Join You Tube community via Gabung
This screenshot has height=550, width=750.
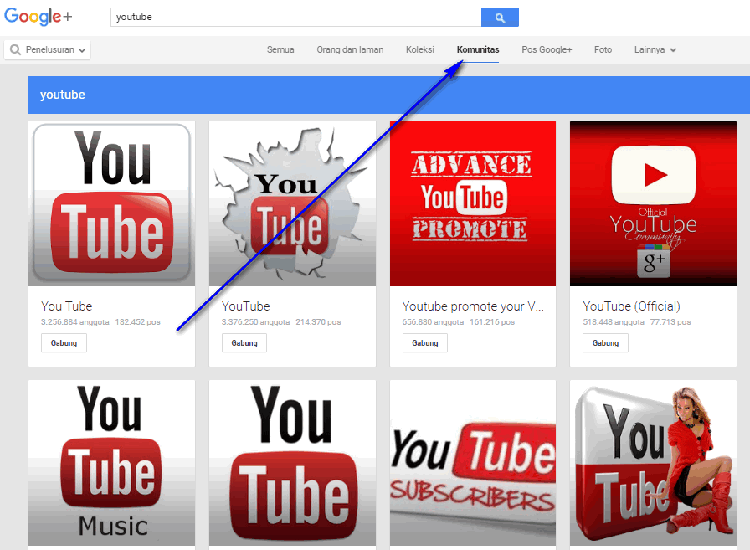[x=64, y=343]
